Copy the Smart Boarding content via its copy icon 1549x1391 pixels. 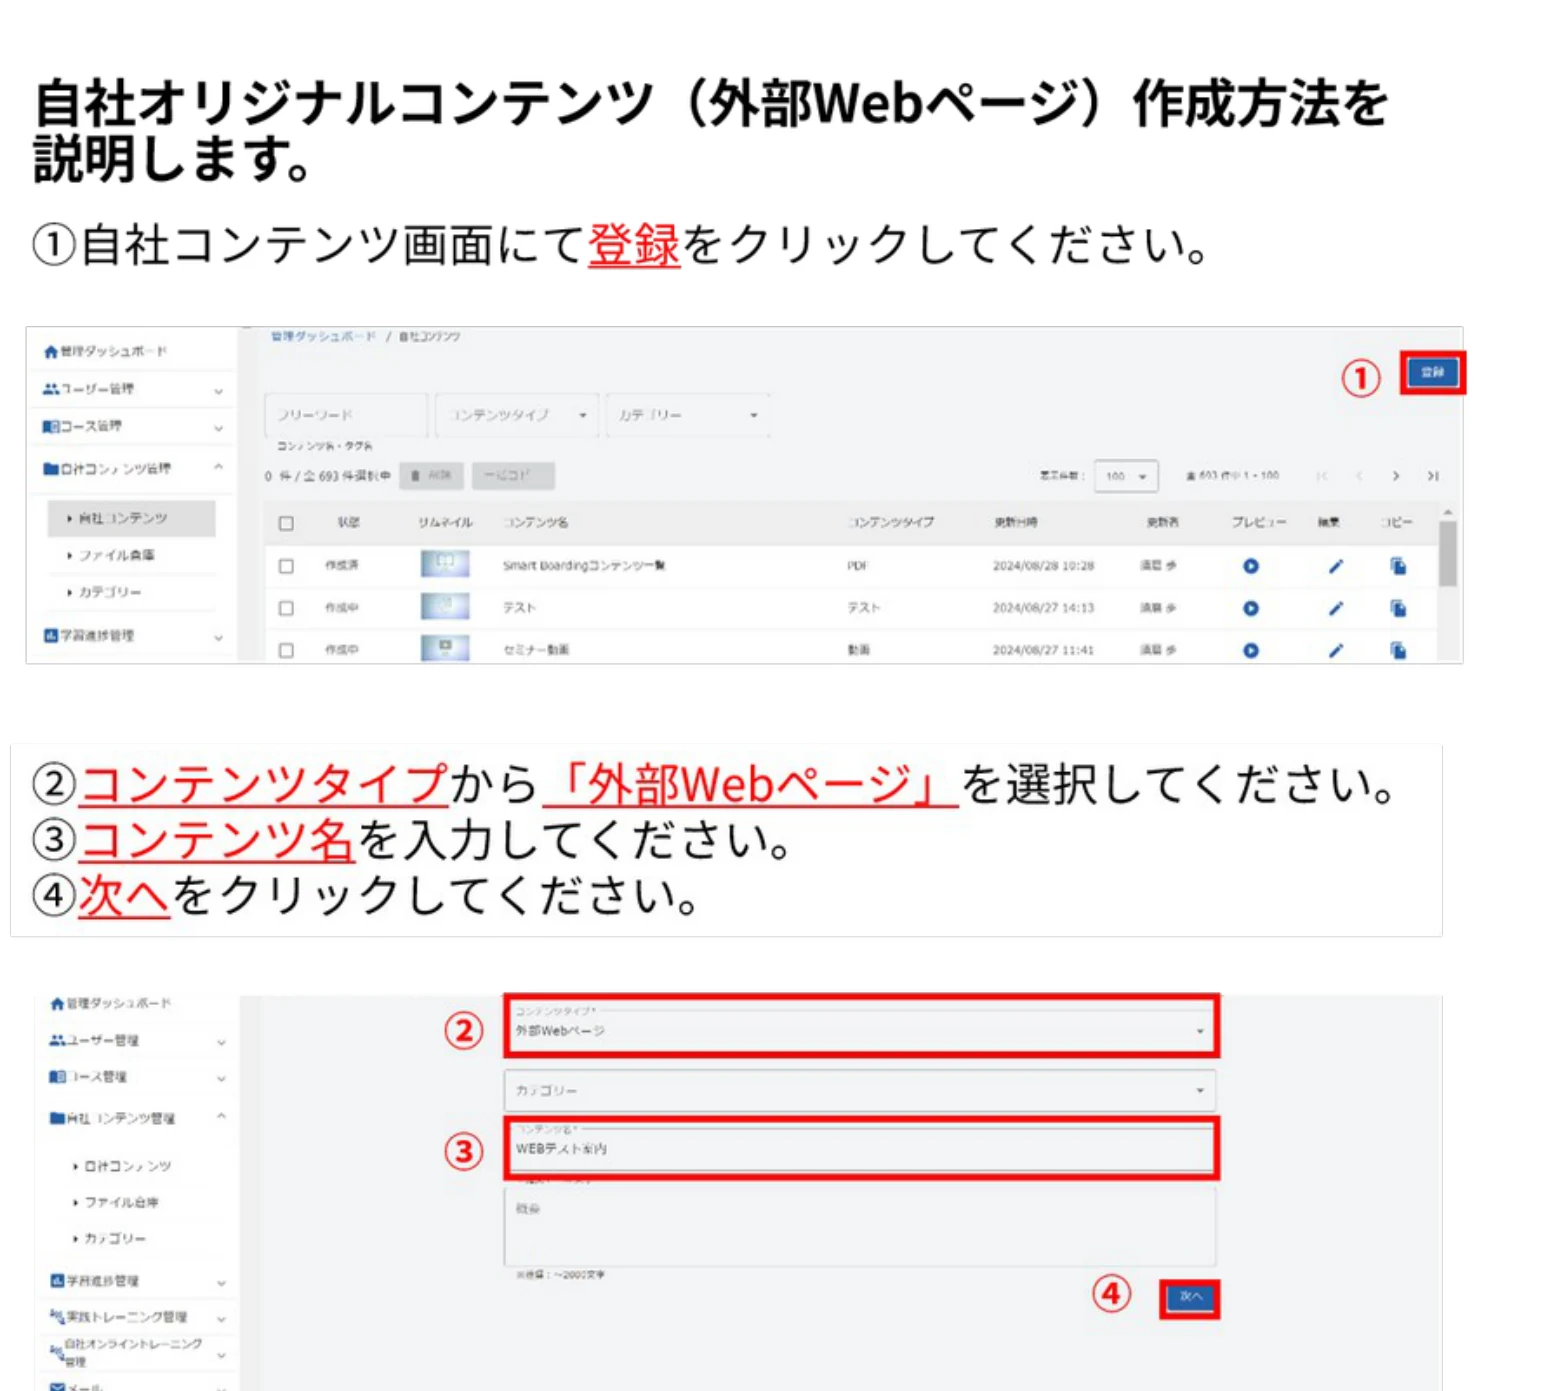pos(1398,566)
